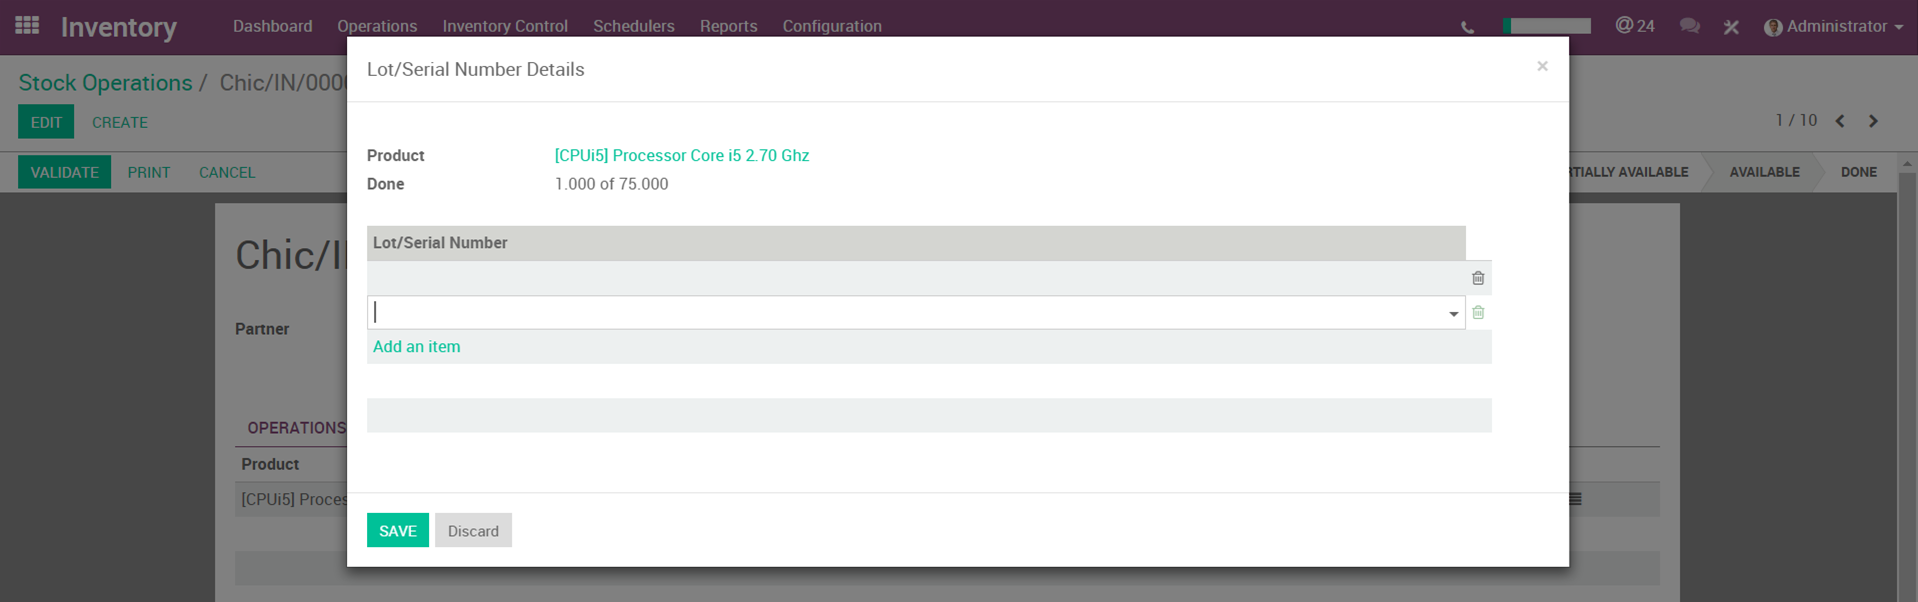Image resolution: width=1918 pixels, height=602 pixels.
Task: Click the [CPUi5] product row in background
Action: [294, 499]
